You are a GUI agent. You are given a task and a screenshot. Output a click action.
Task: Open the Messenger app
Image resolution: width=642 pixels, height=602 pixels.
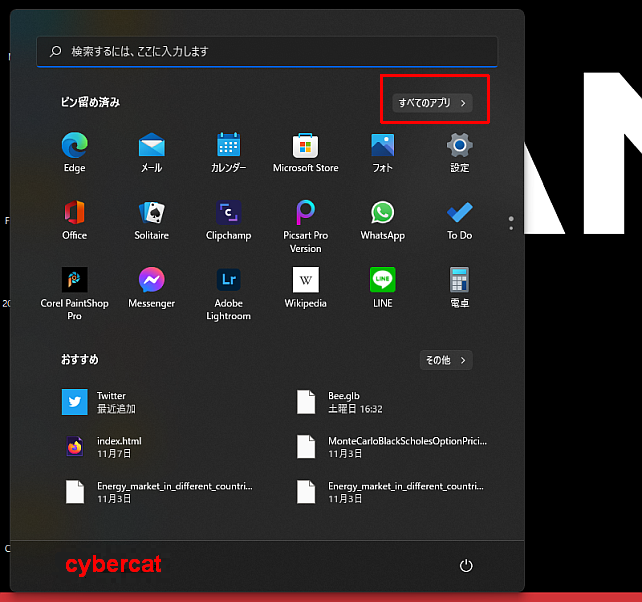tap(151, 287)
